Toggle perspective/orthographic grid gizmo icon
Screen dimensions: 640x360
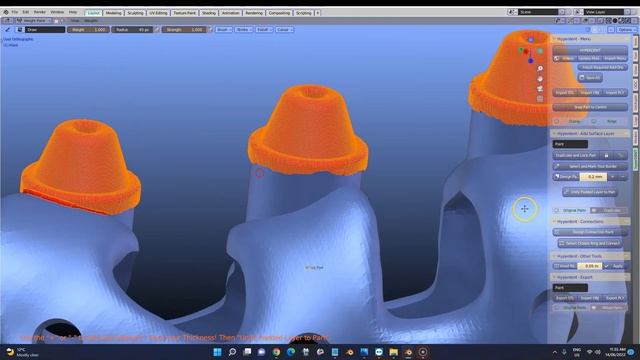(540, 99)
